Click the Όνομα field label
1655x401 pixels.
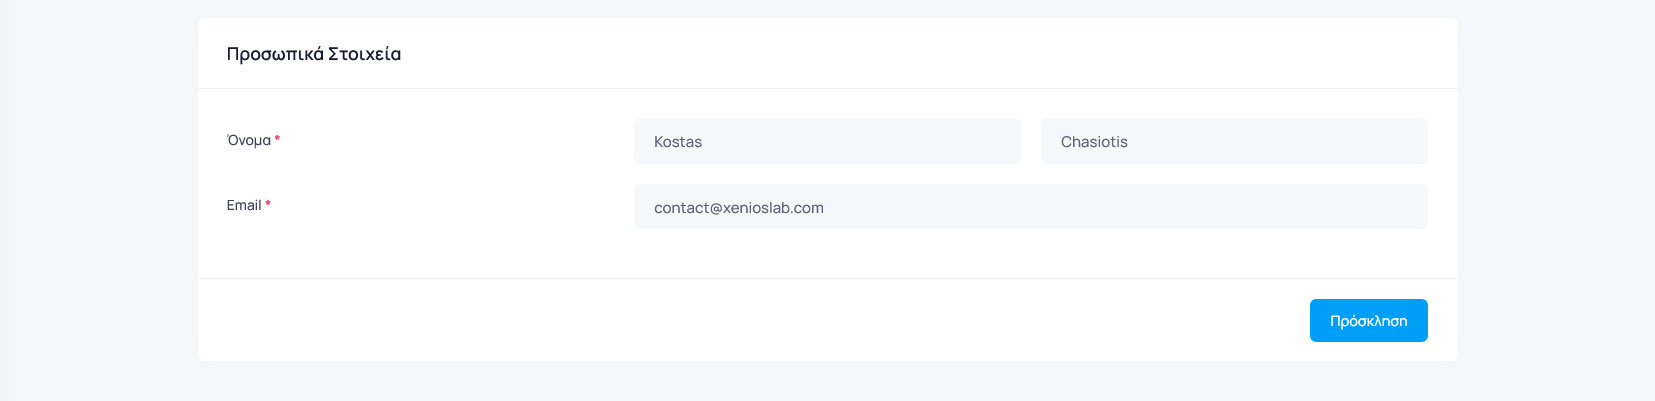click(x=249, y=140)
